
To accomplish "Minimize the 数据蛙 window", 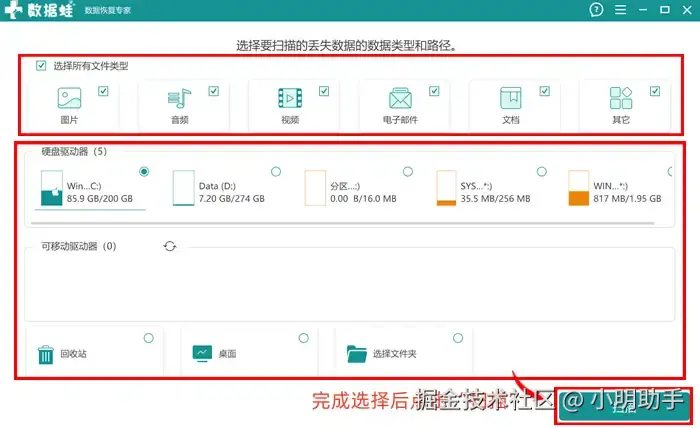I will click(643, 9).
